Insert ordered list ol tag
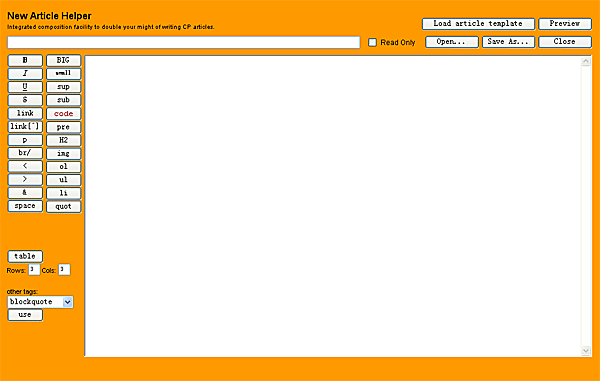The width and height of the screenshot is (600, 381). pyautogui.click(x=64, y=167)
